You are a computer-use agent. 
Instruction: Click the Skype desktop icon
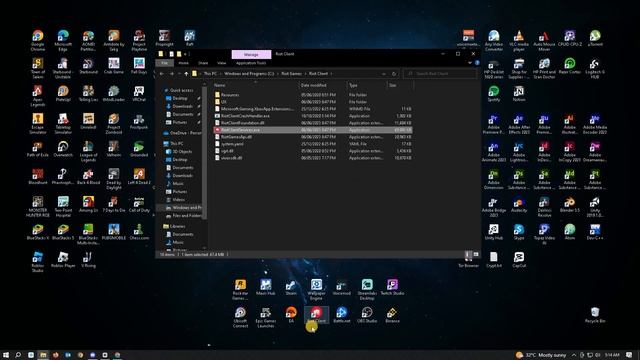click(x=519, y=232)
